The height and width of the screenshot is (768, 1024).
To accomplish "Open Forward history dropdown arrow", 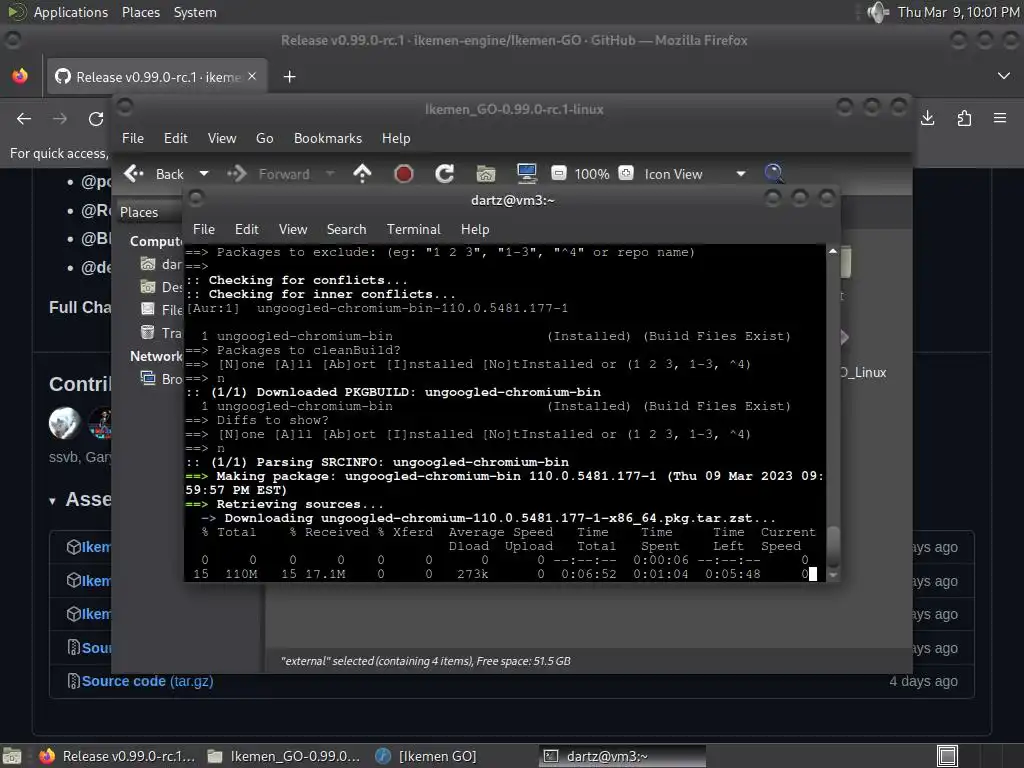I will click(x=330, y=174).
